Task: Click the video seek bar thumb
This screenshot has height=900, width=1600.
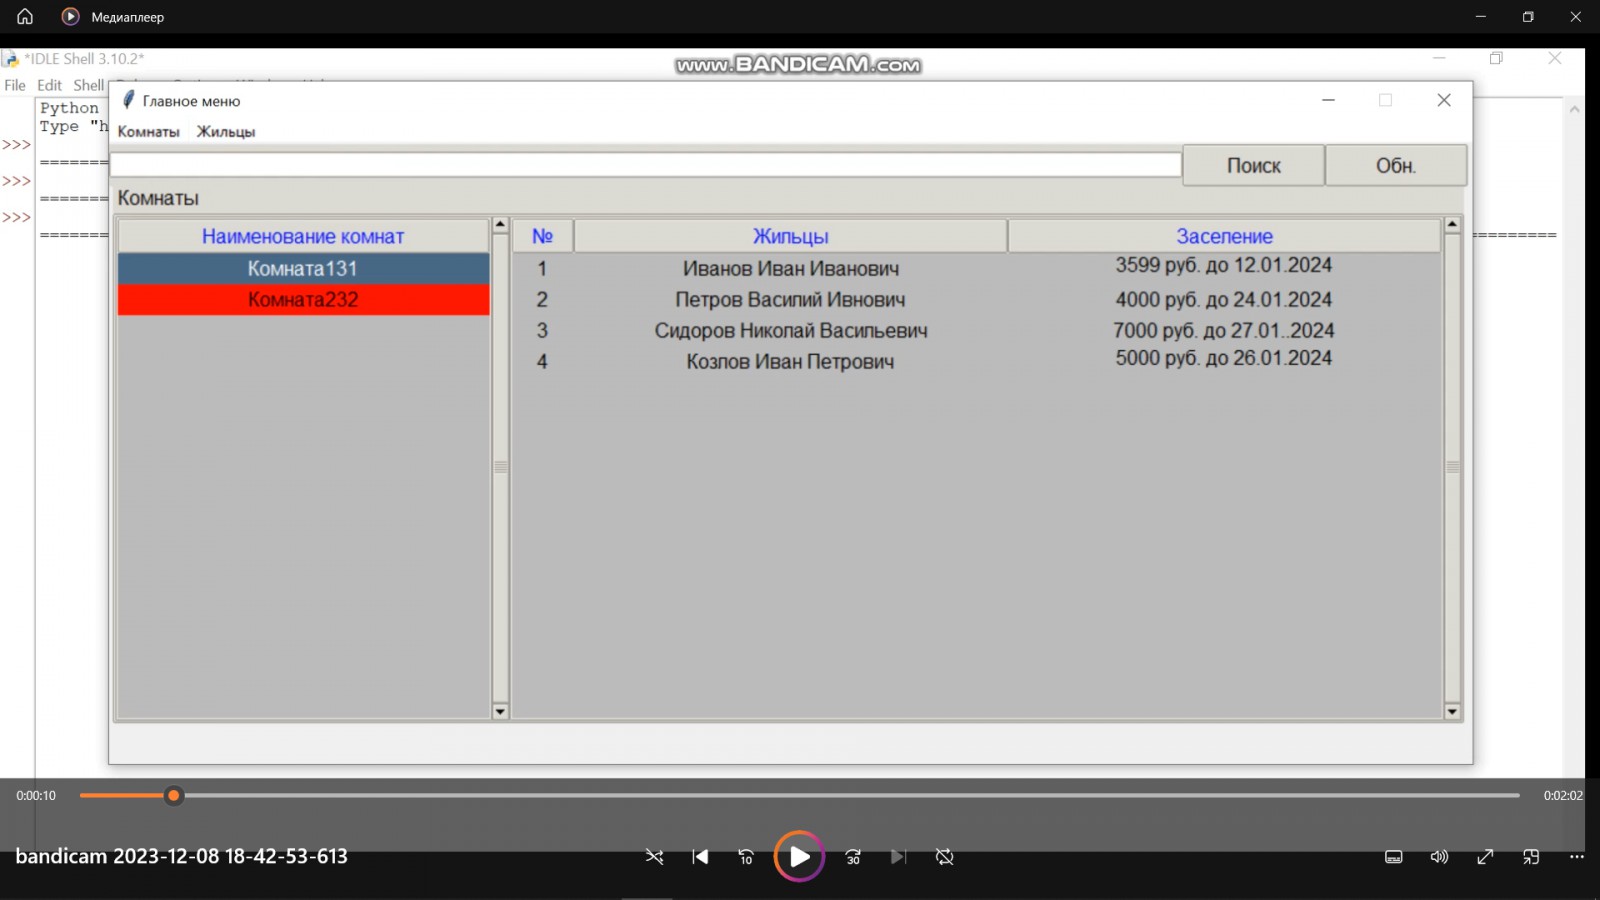Action: [x=174, y=796]
